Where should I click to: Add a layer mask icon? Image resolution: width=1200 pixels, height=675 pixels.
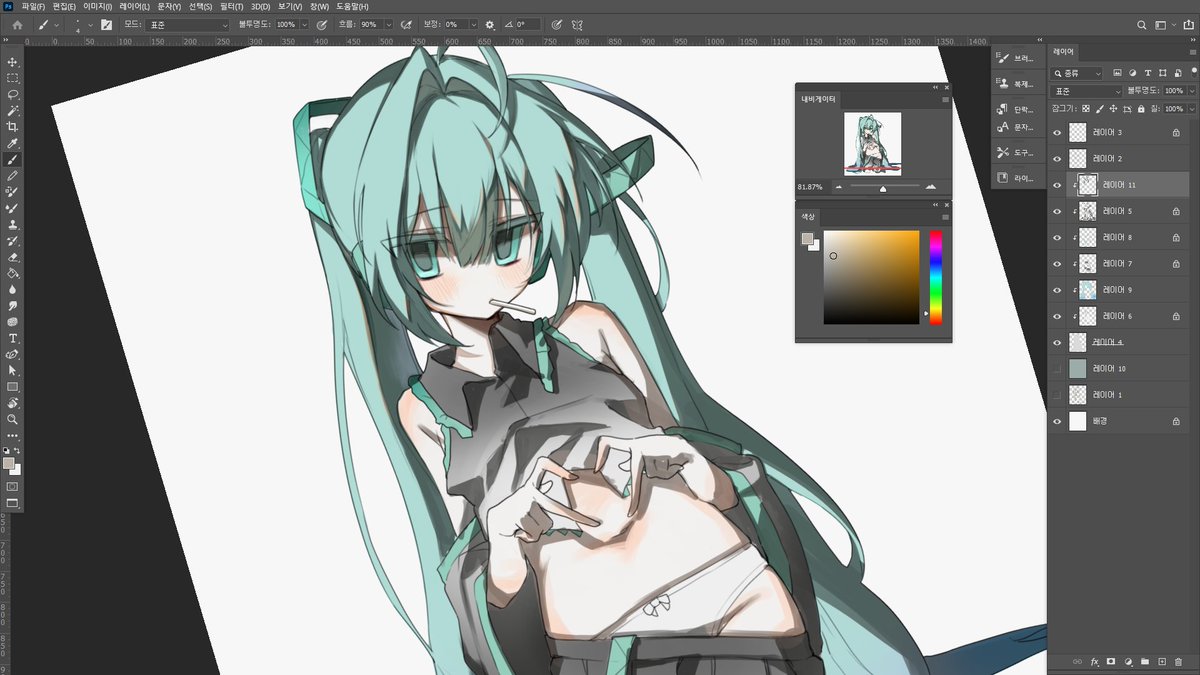(x=1111, y=662)
